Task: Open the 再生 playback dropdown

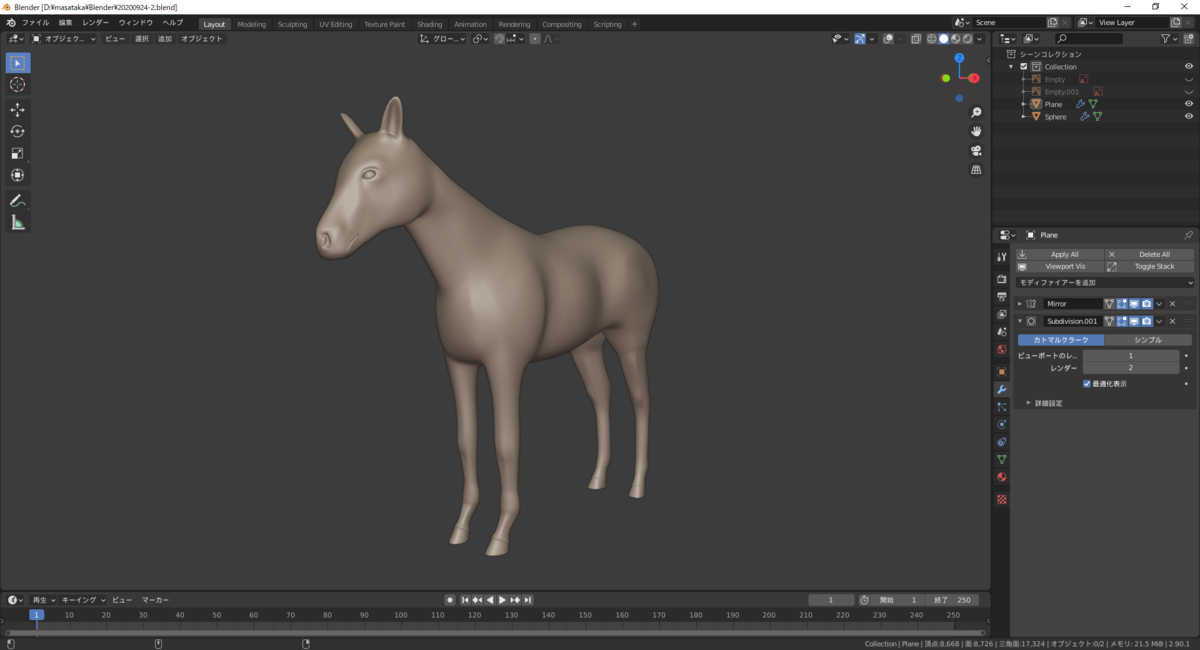Action: 44,600
